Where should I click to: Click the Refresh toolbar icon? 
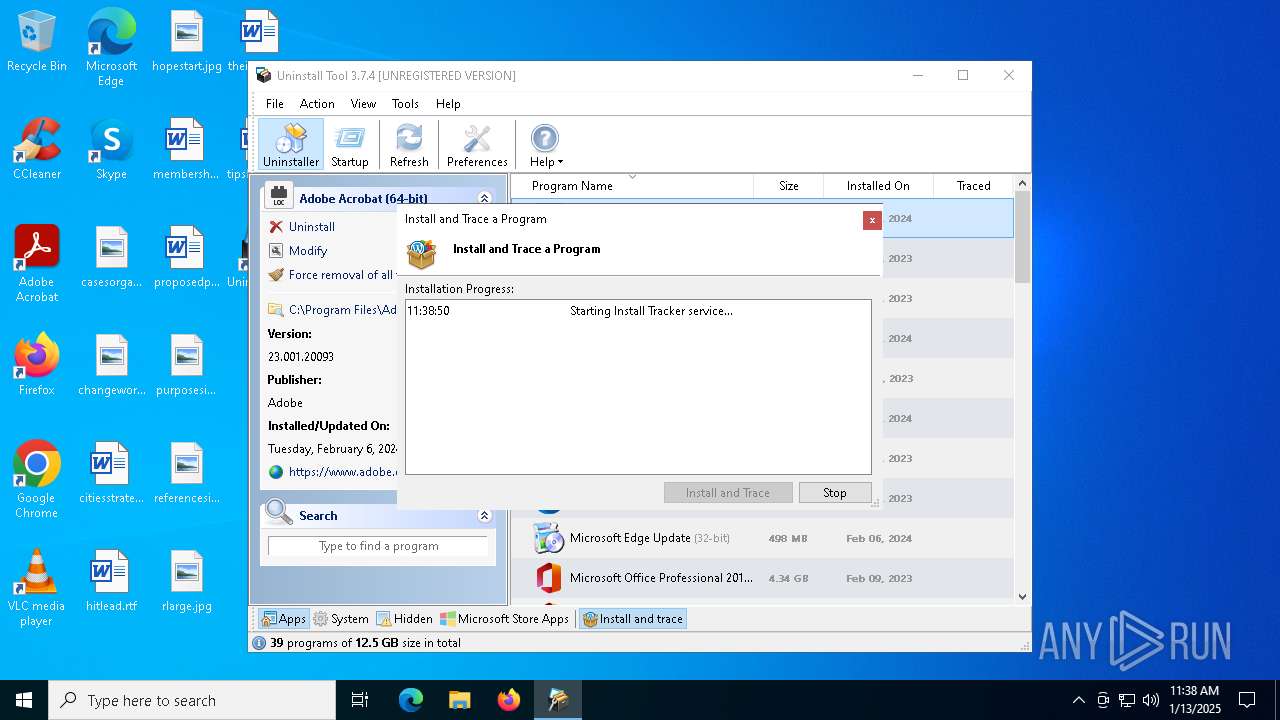click(x=409, y=145)
